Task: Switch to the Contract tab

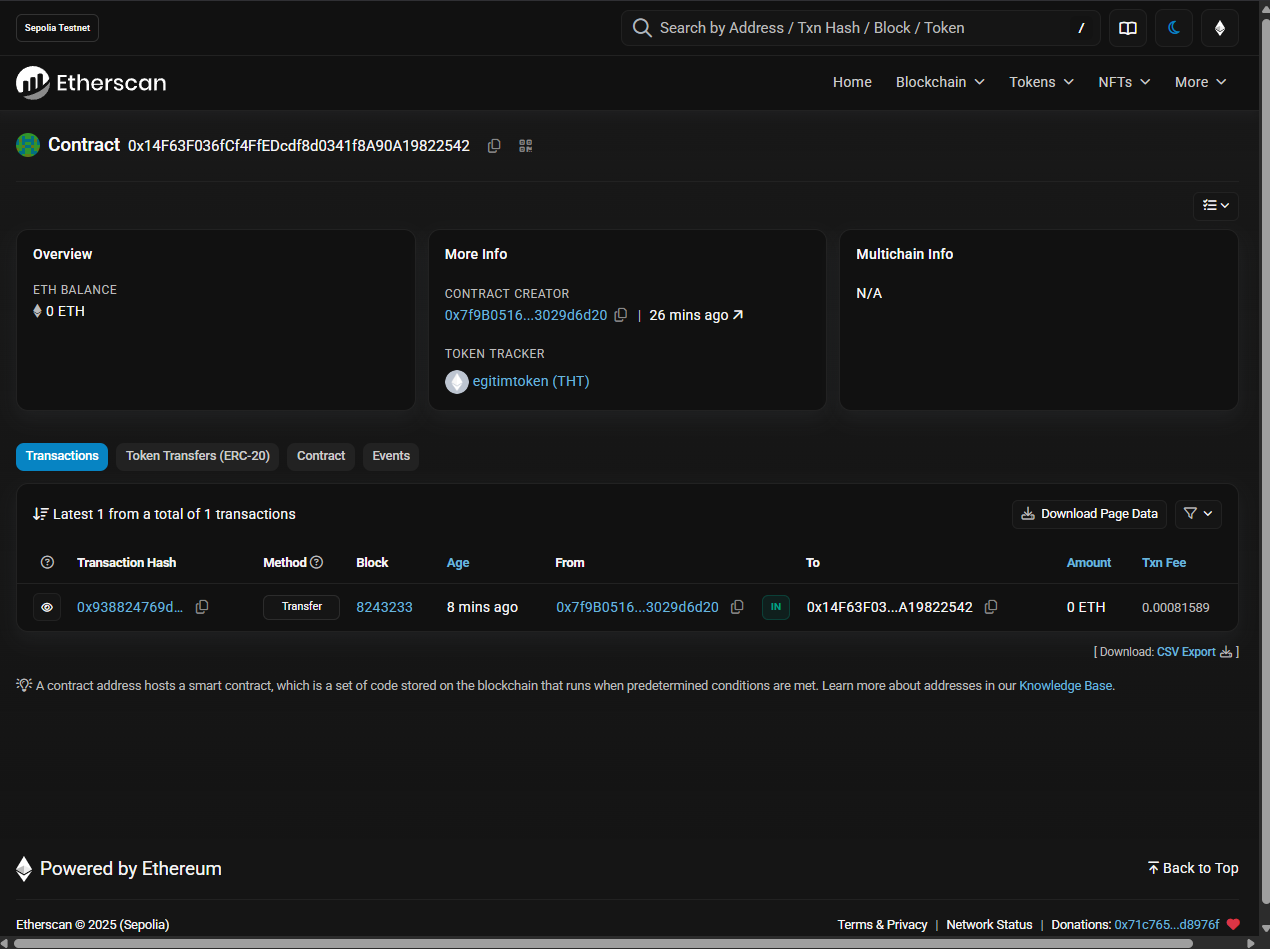Action: (x=321, y=456)
